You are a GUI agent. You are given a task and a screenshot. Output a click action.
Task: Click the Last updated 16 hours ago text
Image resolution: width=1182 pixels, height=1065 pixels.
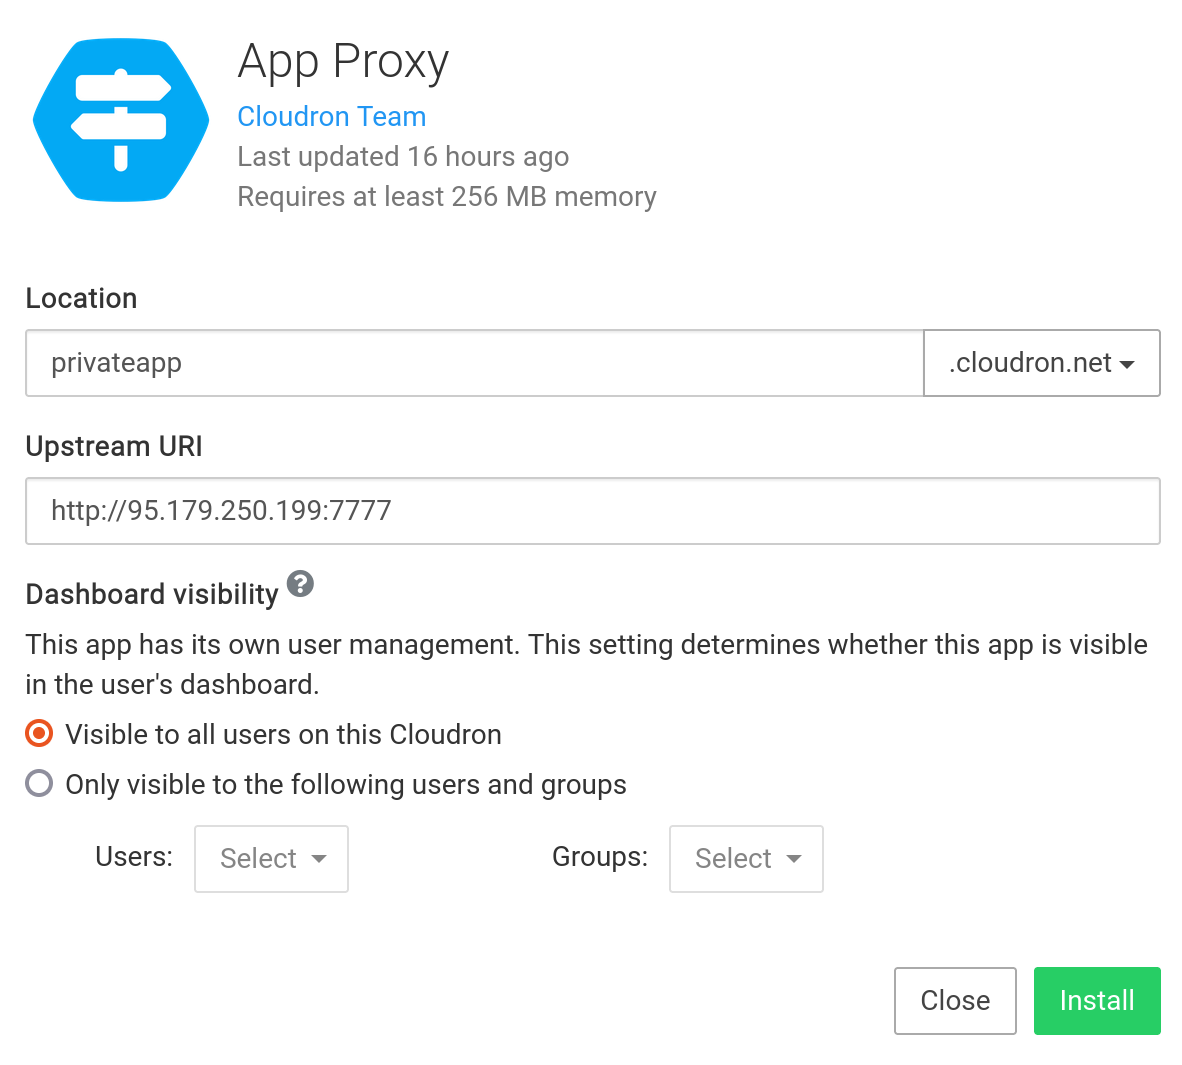[403, 157]
